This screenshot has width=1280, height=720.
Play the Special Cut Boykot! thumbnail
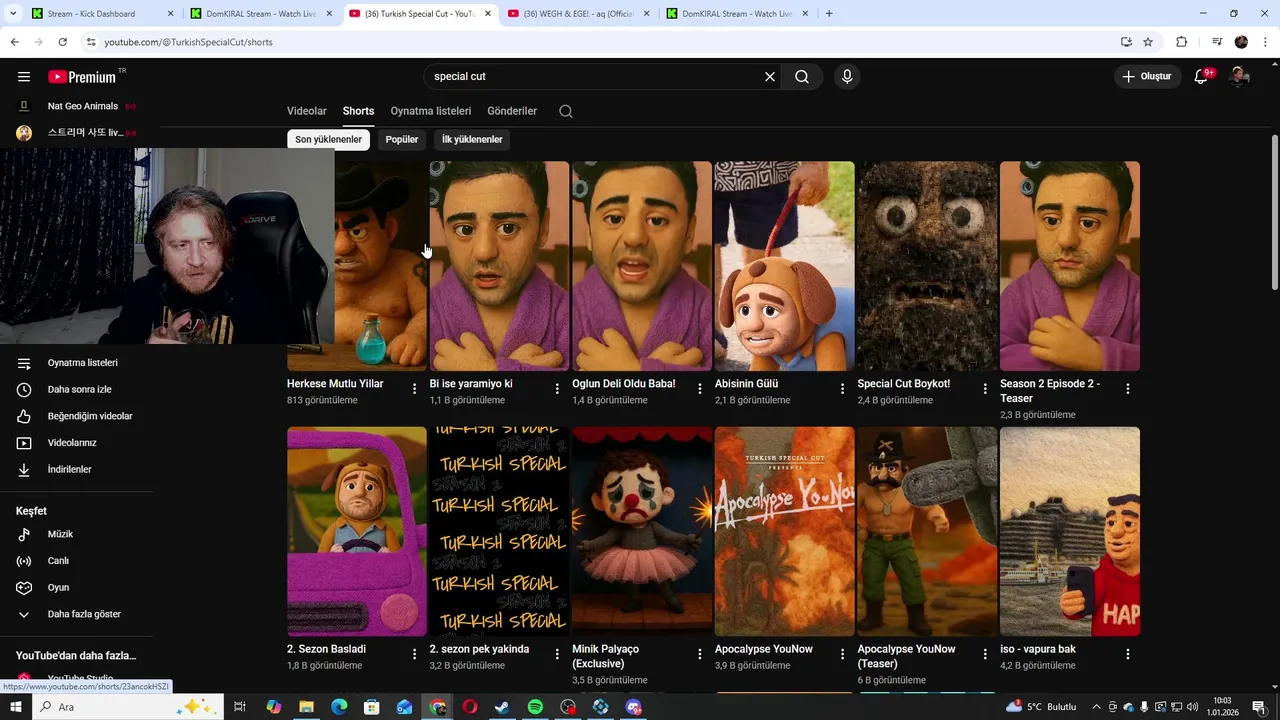927,266
